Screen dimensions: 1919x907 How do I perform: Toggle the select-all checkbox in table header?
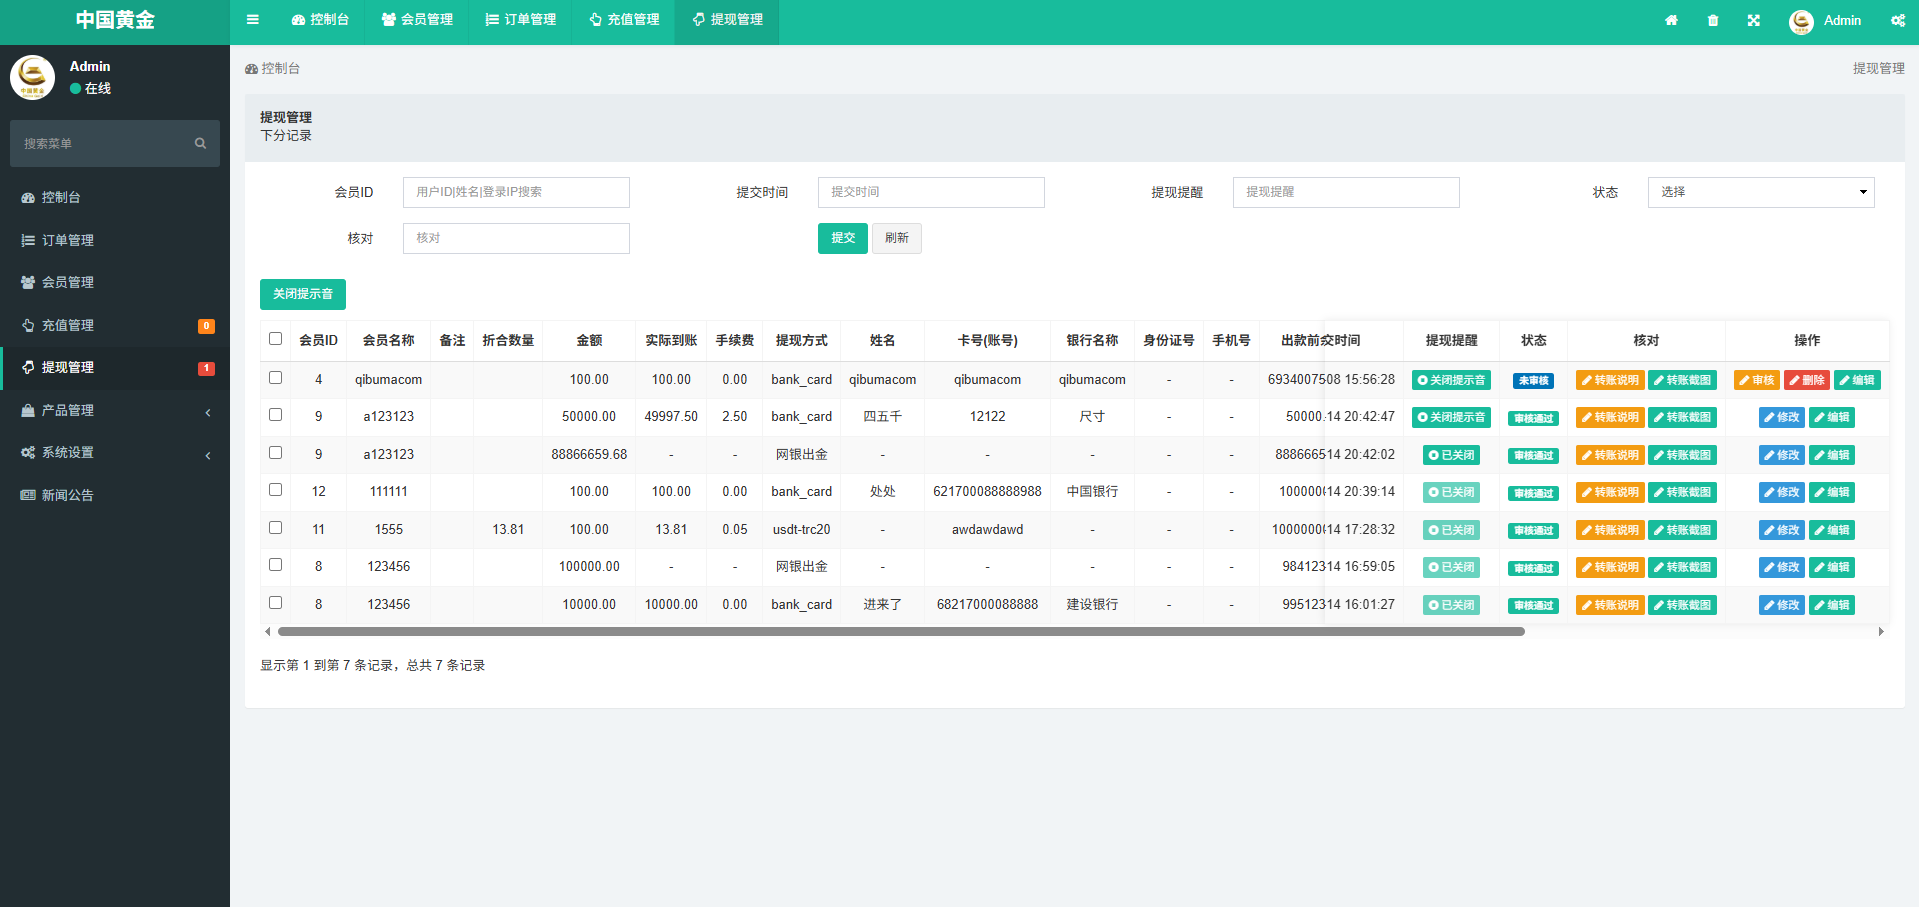pyautogui.click(x=276, y=339)
